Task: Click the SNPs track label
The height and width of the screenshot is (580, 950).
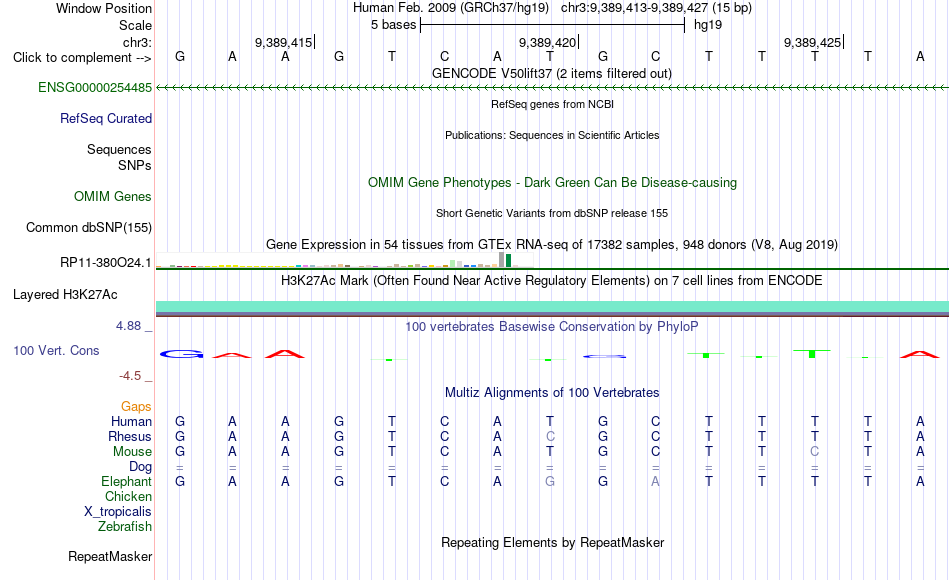Action: pyautogui.click(x=135, y=165)
